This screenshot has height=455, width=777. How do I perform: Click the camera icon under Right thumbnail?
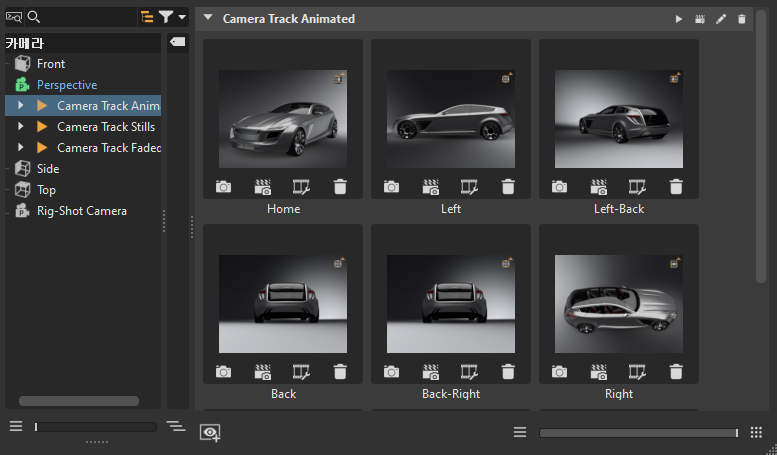click(559, 372)
